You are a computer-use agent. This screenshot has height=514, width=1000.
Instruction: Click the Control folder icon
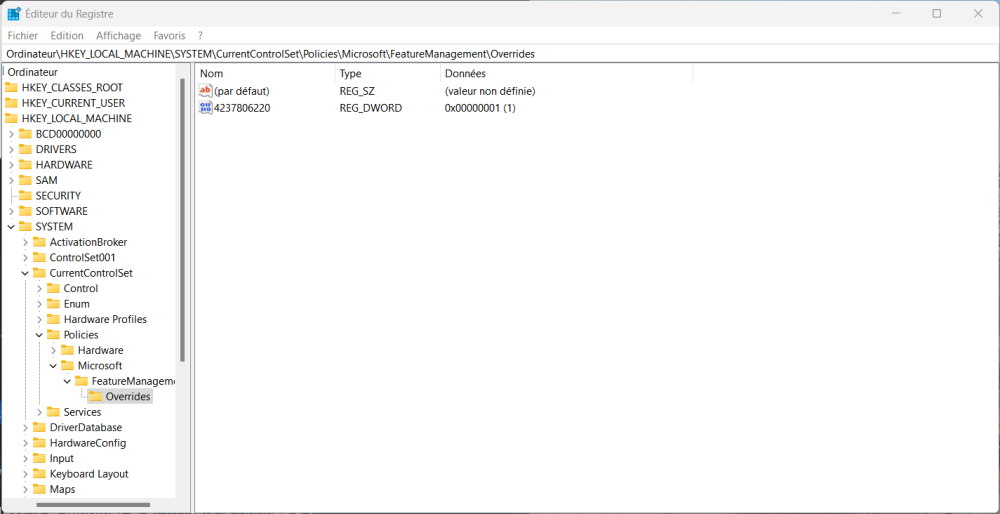pyautogui.click(x=53, y=288)
